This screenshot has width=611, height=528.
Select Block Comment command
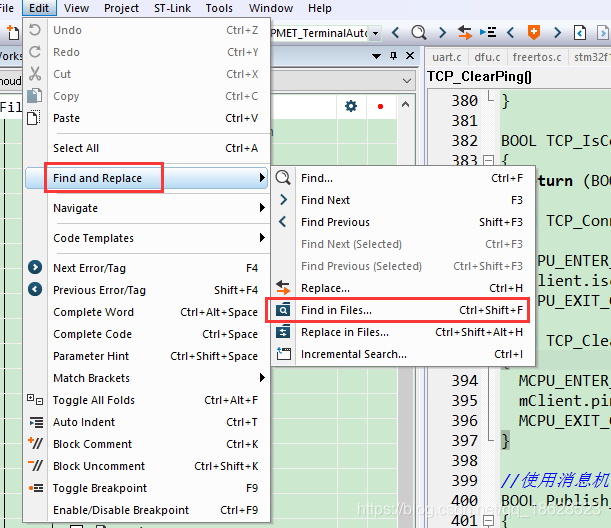(x=146, y=444)
